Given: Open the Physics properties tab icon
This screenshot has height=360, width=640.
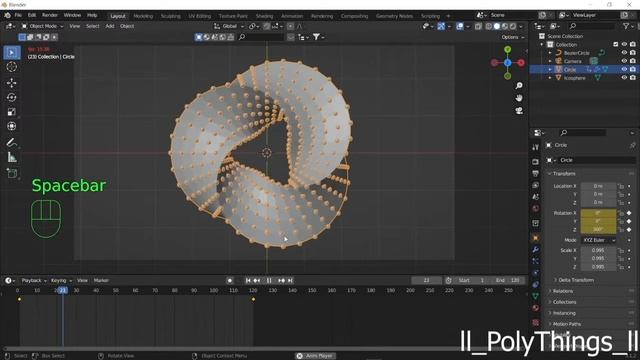Looking at the screenshot, I should (536, 273).
